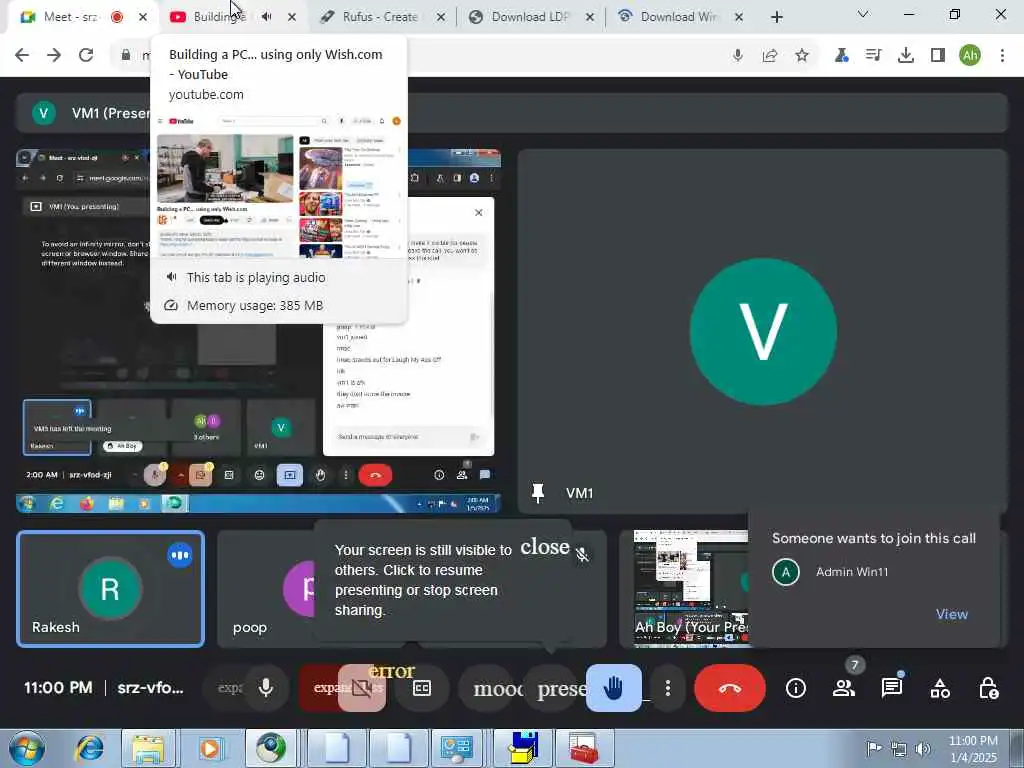Go forward in browser history

pos(54,55)
